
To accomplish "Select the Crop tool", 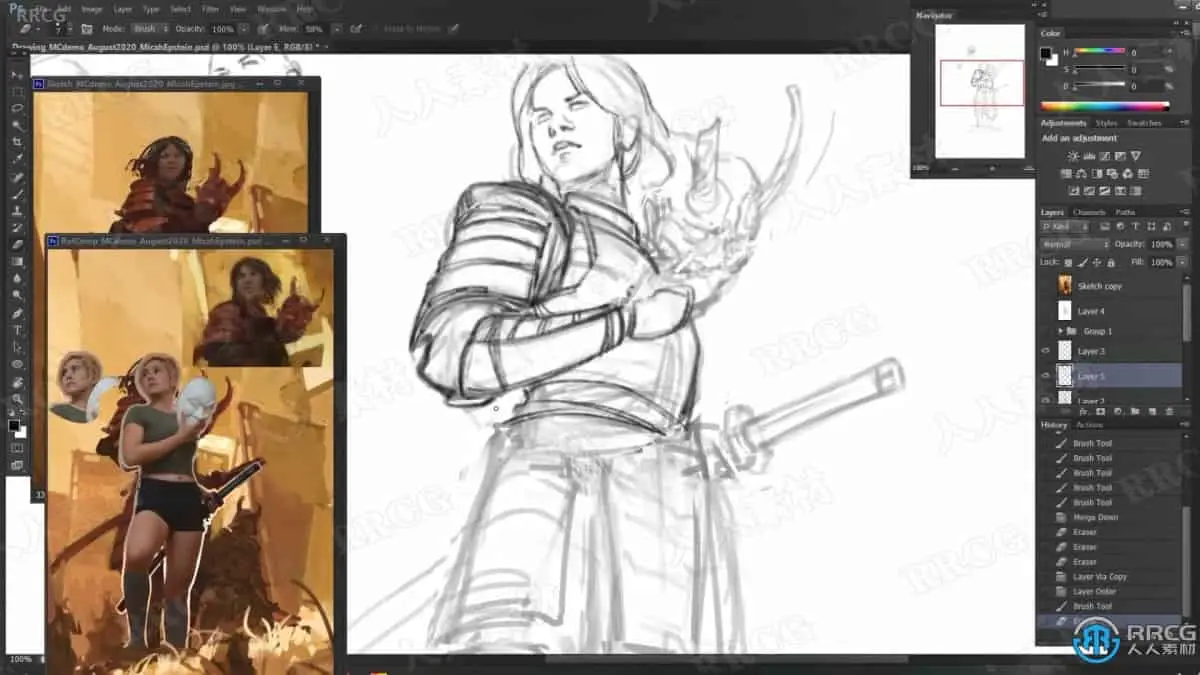I will coord(18,142).
